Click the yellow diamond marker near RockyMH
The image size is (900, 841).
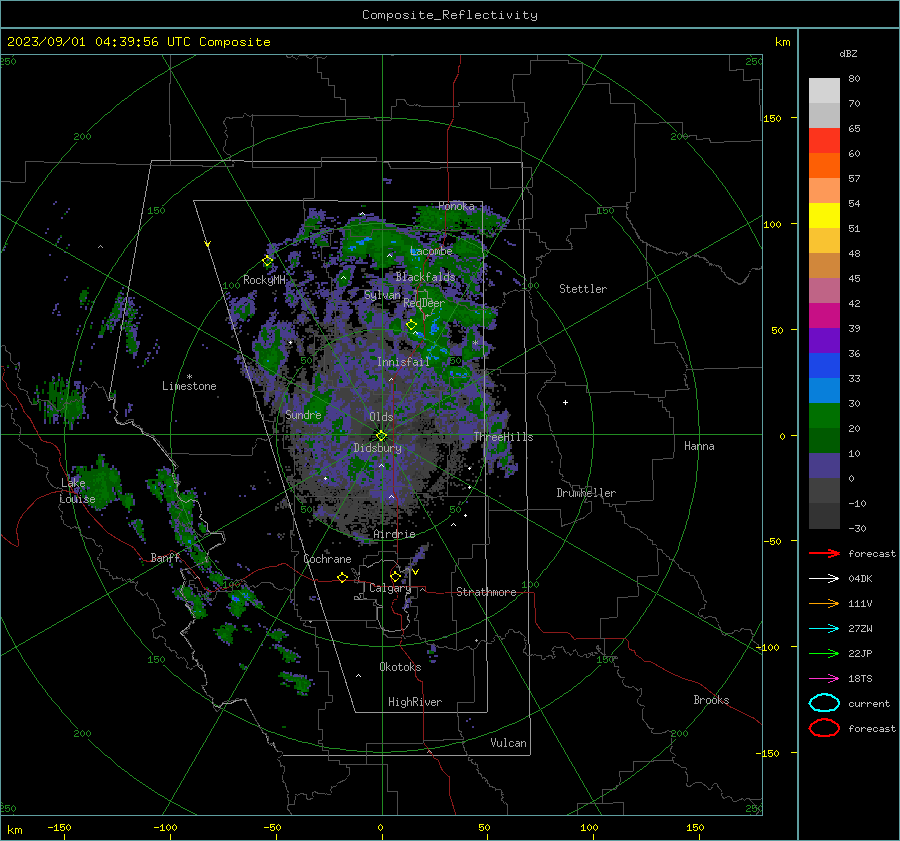tap(267, 261)
